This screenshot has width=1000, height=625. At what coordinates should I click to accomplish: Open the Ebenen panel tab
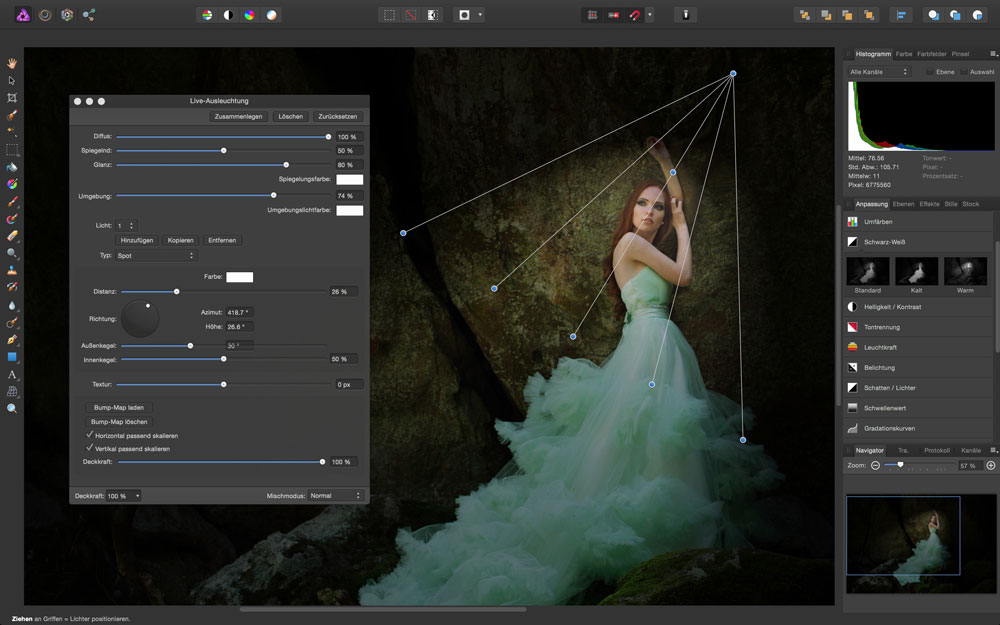pyautogui.click(x=903, y=203)
